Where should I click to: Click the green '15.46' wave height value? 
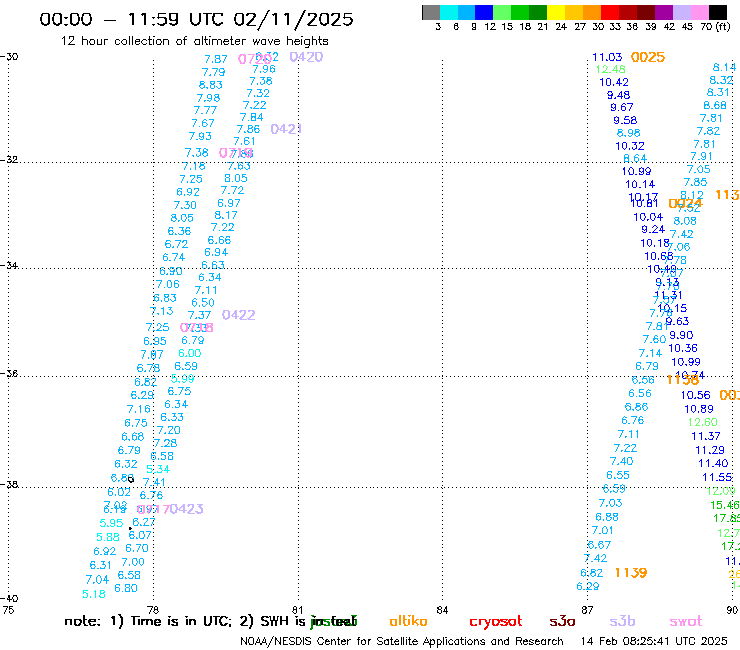point(724,505)
